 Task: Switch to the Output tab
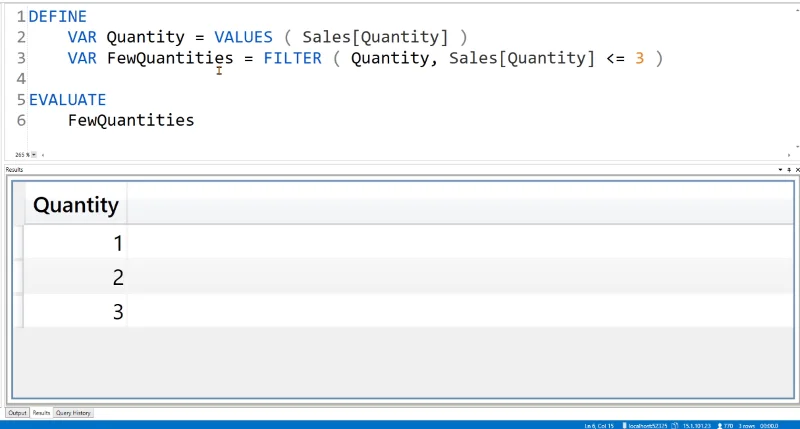pyautogui.click(x=17, y=413)
